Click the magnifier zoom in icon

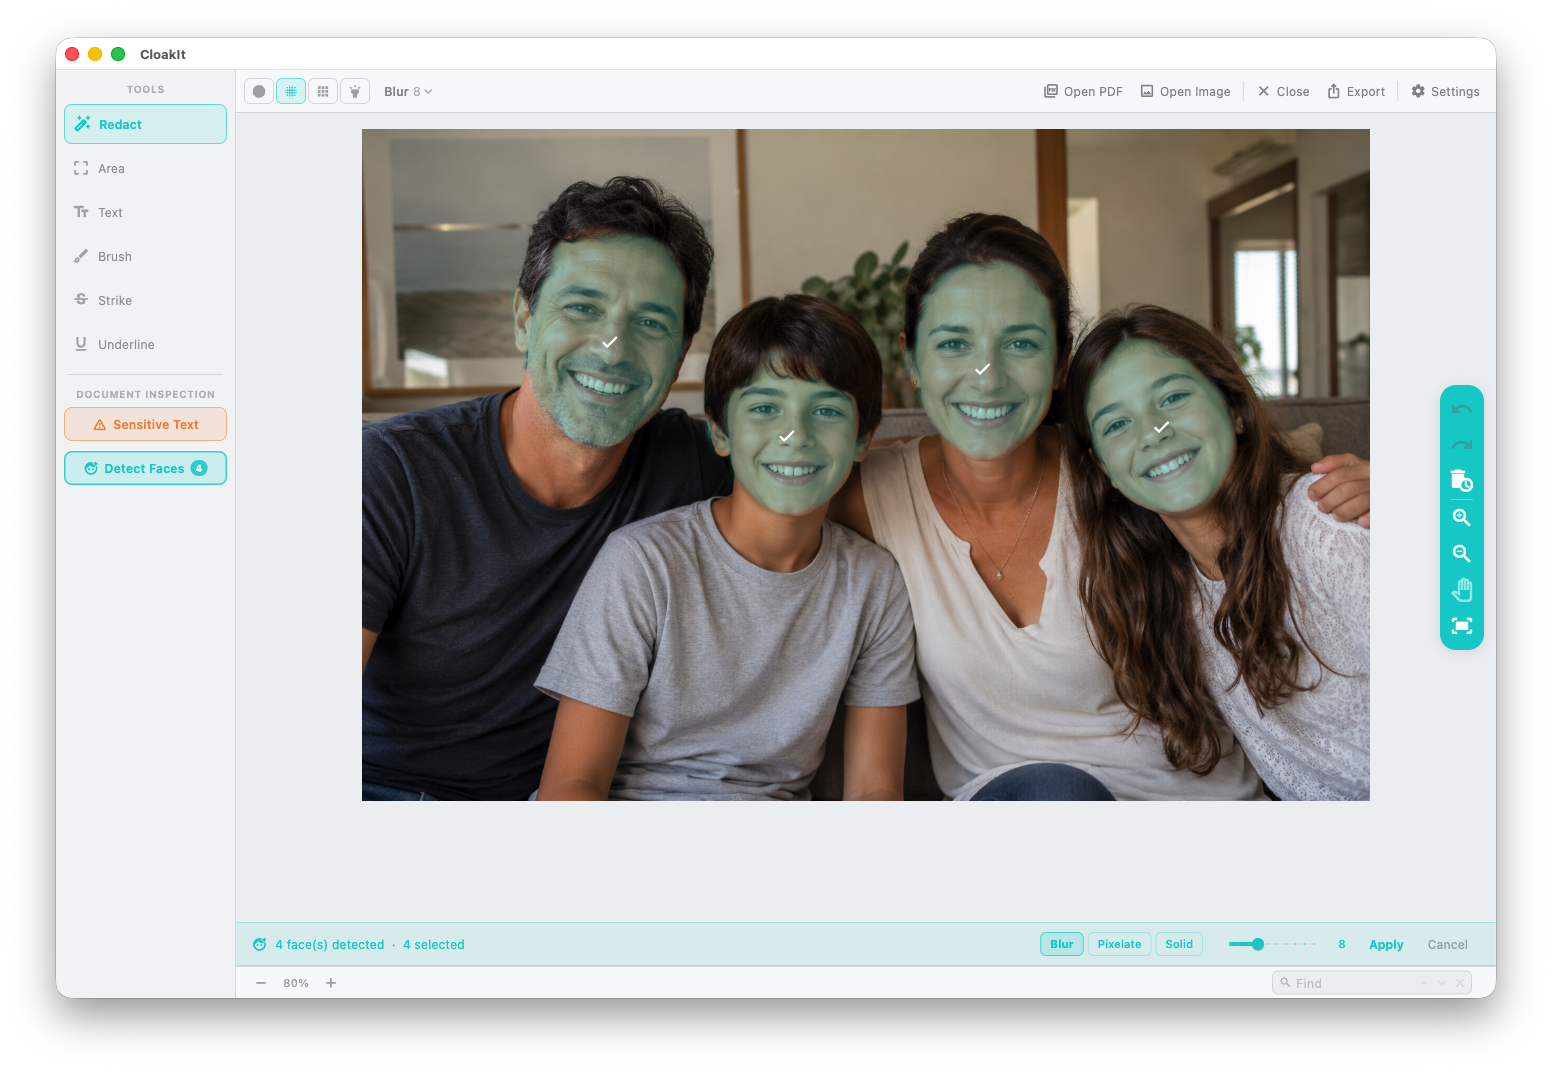click(1462, 517)
